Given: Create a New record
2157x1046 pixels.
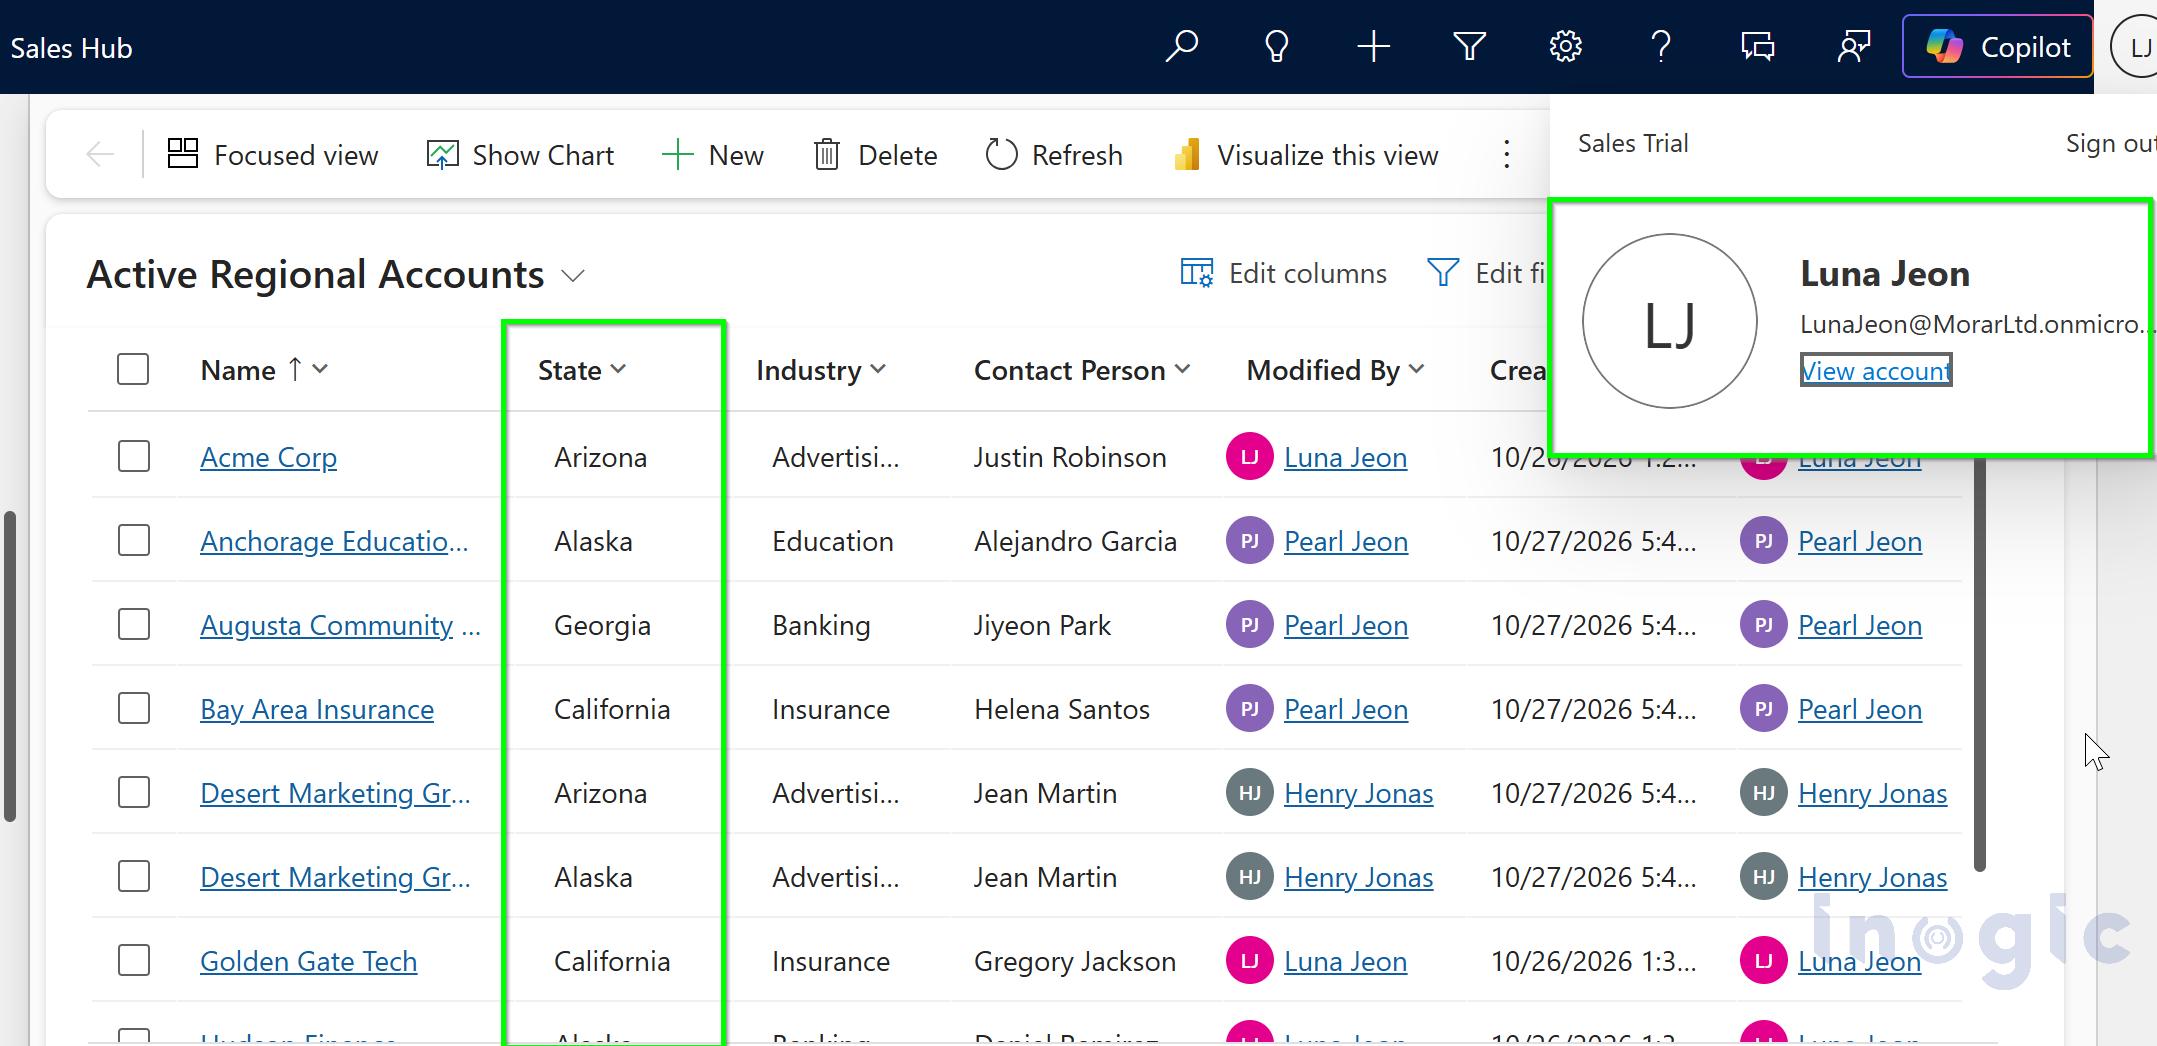Looking at the screenshot, I should (x=713, y=155).
